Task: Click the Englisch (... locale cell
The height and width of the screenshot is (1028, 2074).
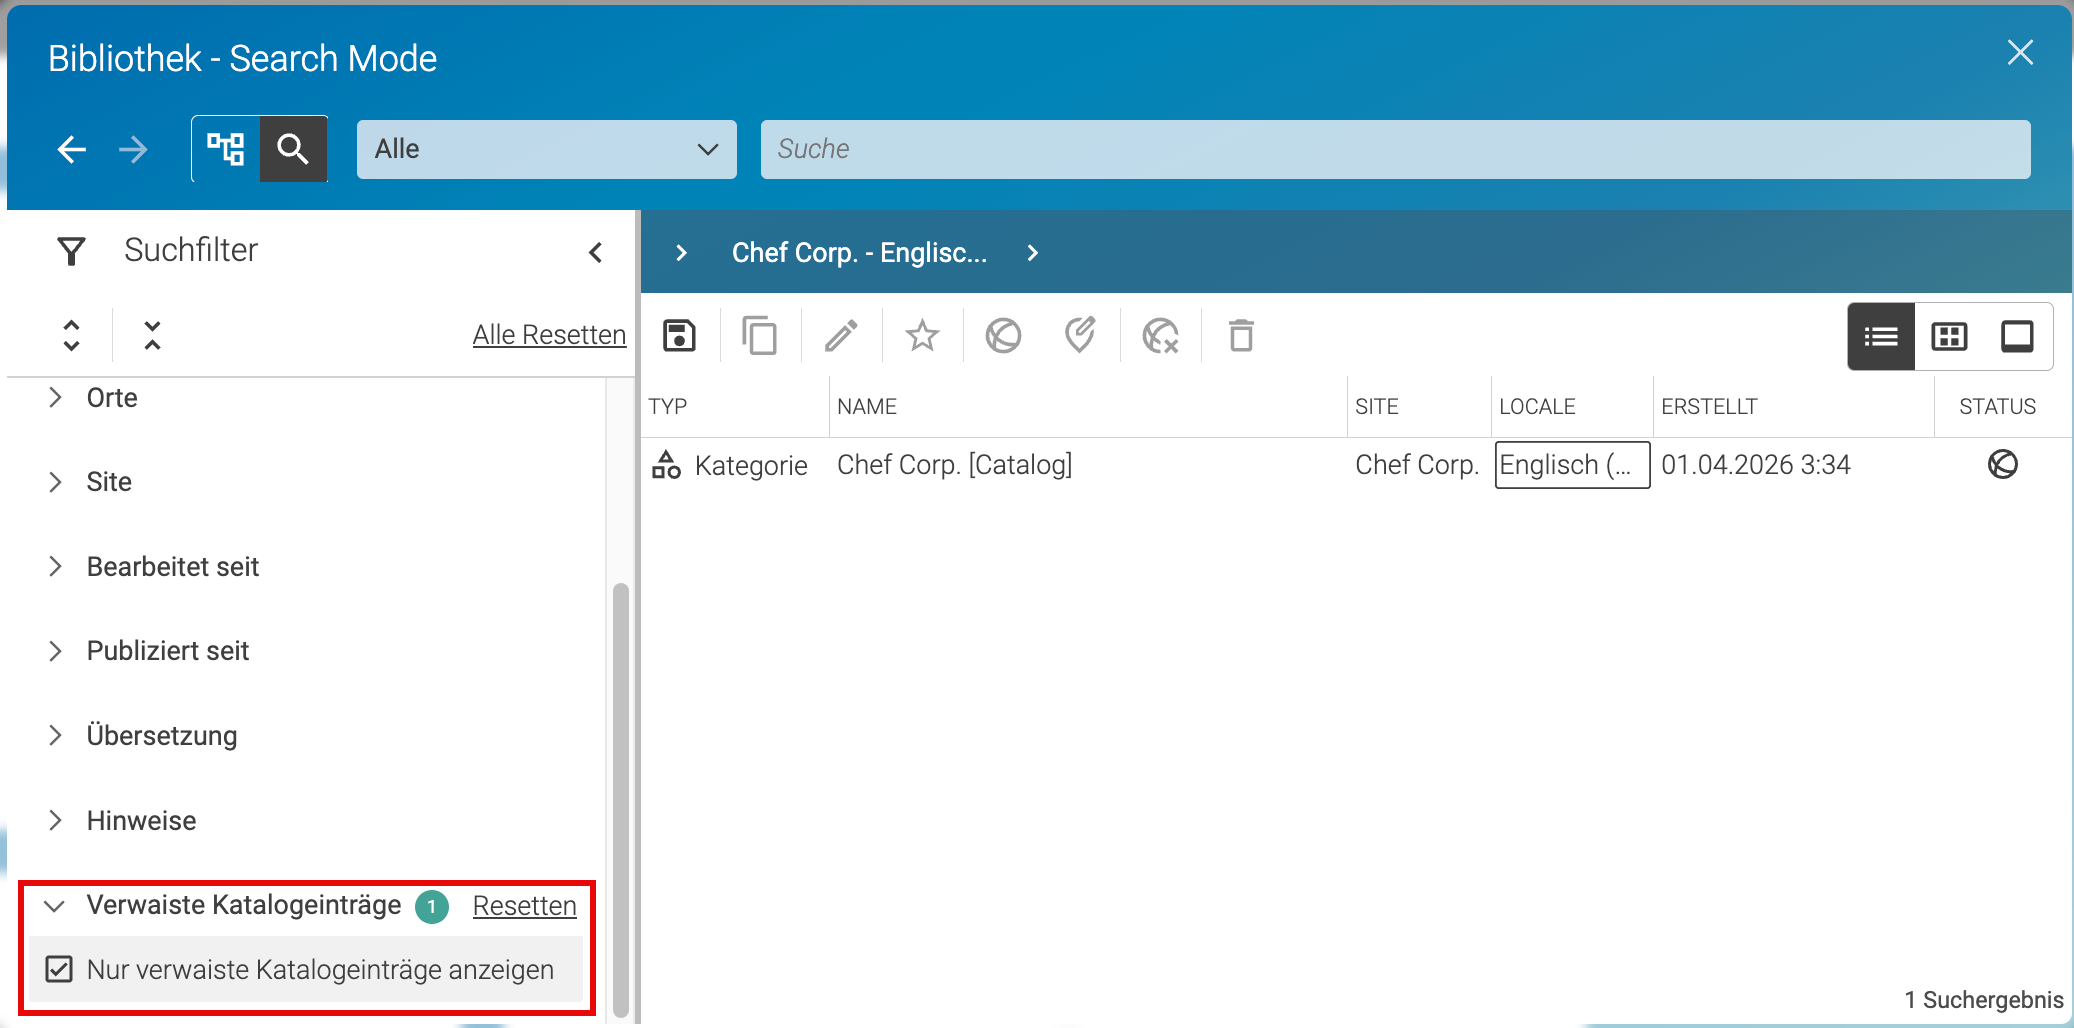Action: point(1572,465)
